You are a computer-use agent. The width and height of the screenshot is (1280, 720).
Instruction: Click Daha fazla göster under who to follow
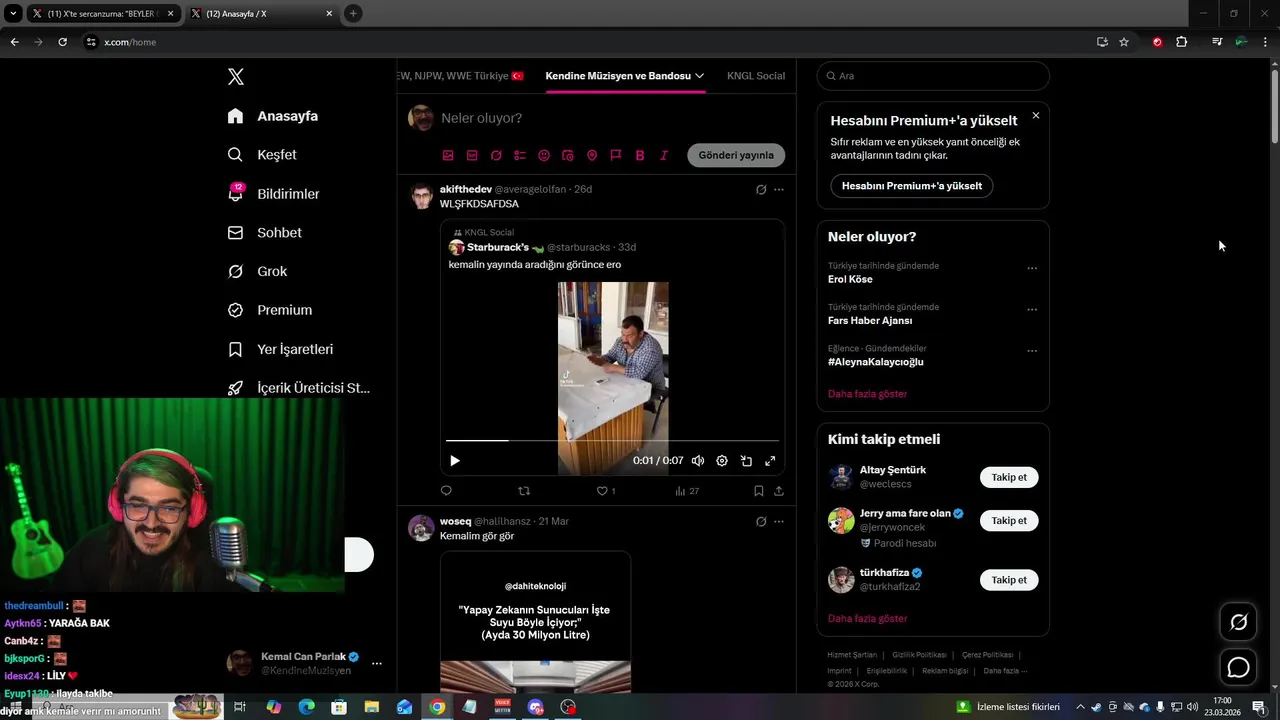click(867, 619)
